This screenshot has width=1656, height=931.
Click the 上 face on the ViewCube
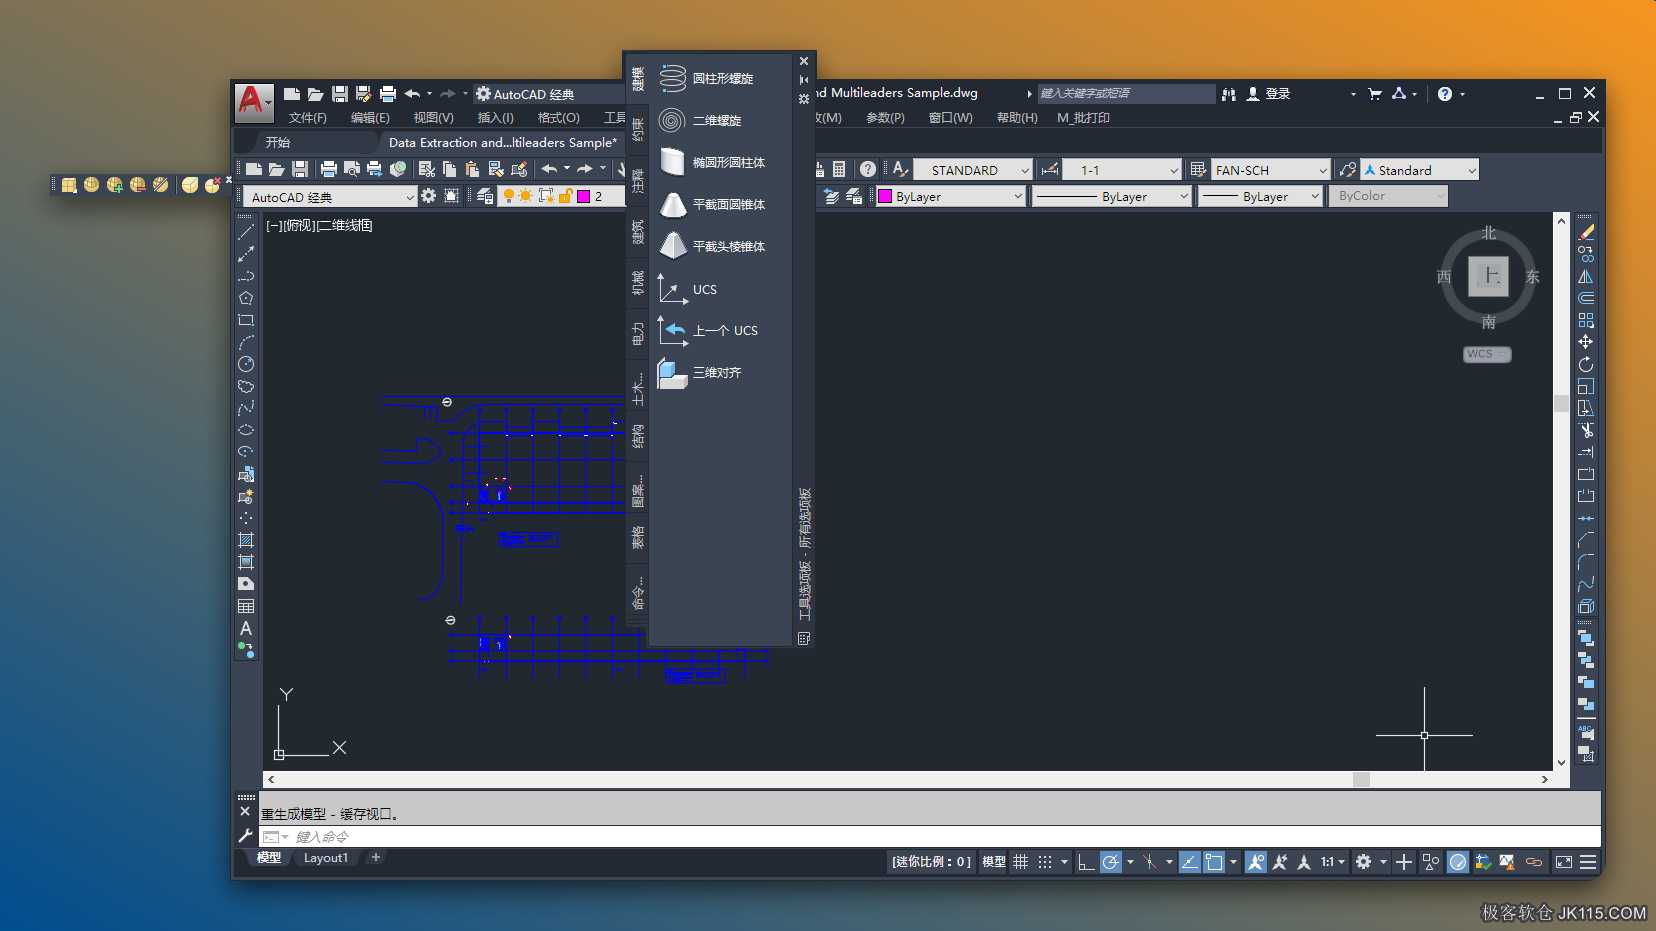pyautogui.click(x=1489, y=276)
